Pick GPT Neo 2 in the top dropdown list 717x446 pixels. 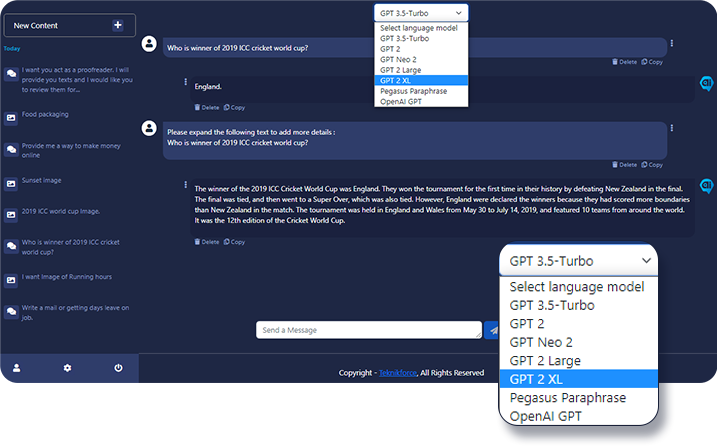coord(421,59)
